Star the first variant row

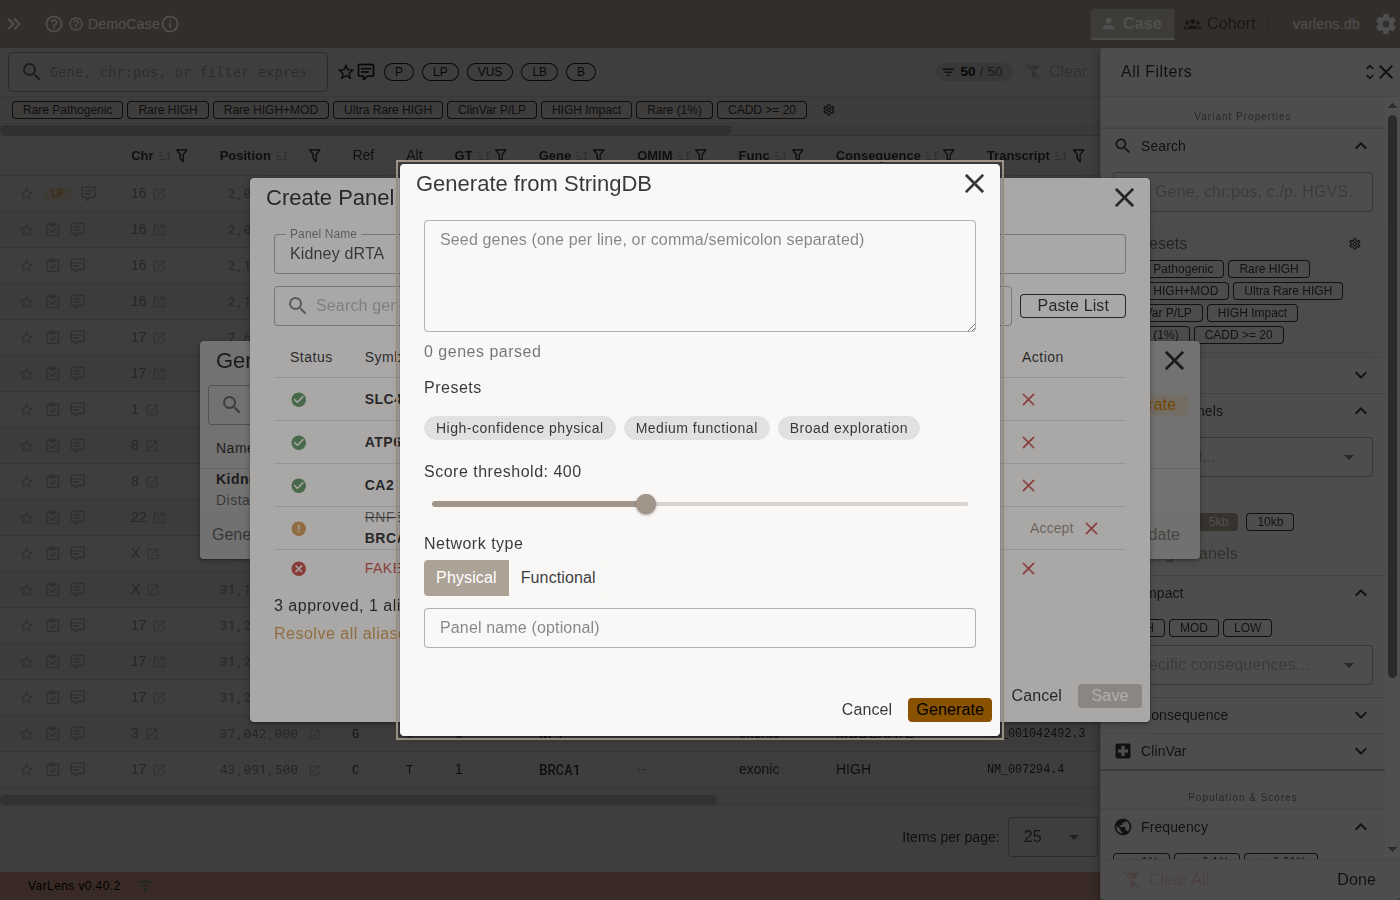click(26, 193)
